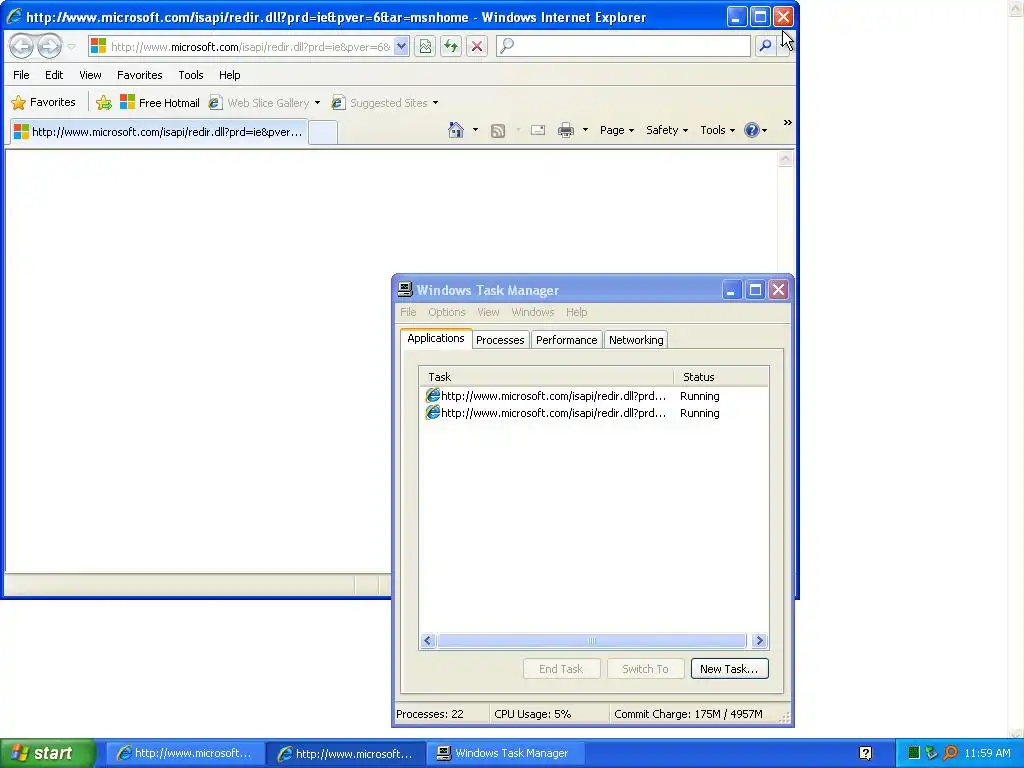Image resolution: width=1024 pixels, height=768 pixels.
Task: Click the Home icon in command bar
Action: click(456, 130)
